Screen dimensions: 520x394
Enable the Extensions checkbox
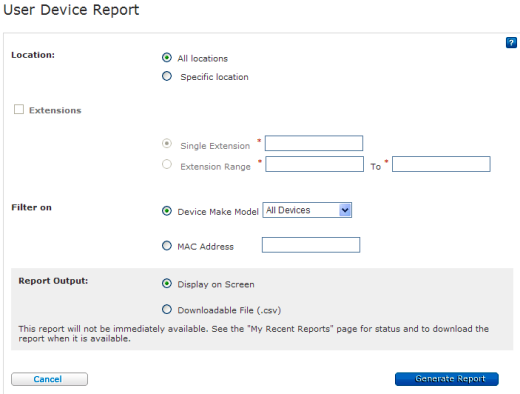tap(19, 109)
